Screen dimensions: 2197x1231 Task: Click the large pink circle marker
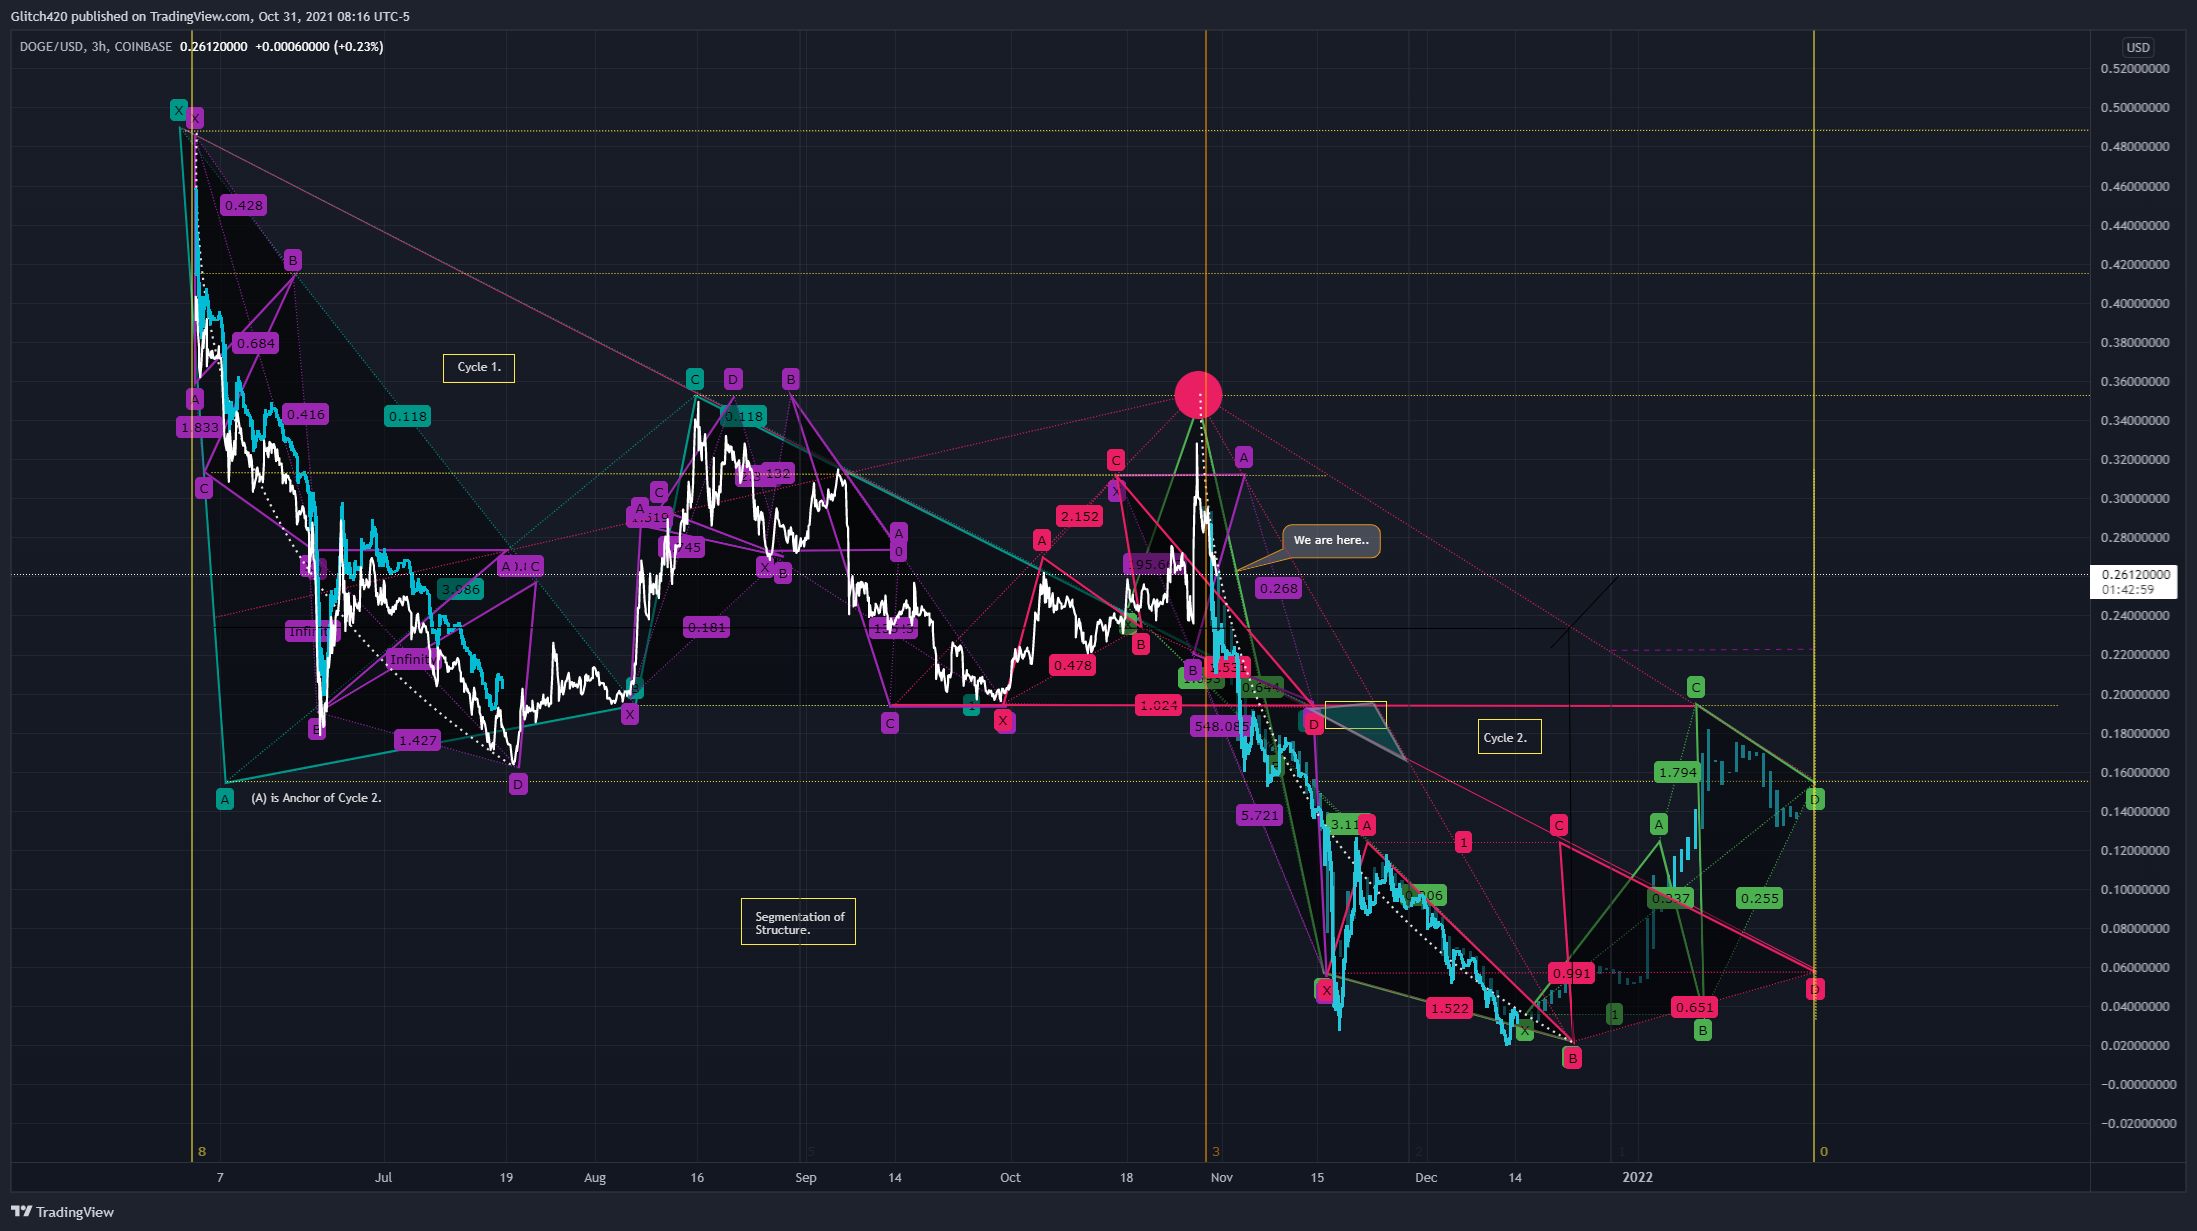(x=1198, y=394)
